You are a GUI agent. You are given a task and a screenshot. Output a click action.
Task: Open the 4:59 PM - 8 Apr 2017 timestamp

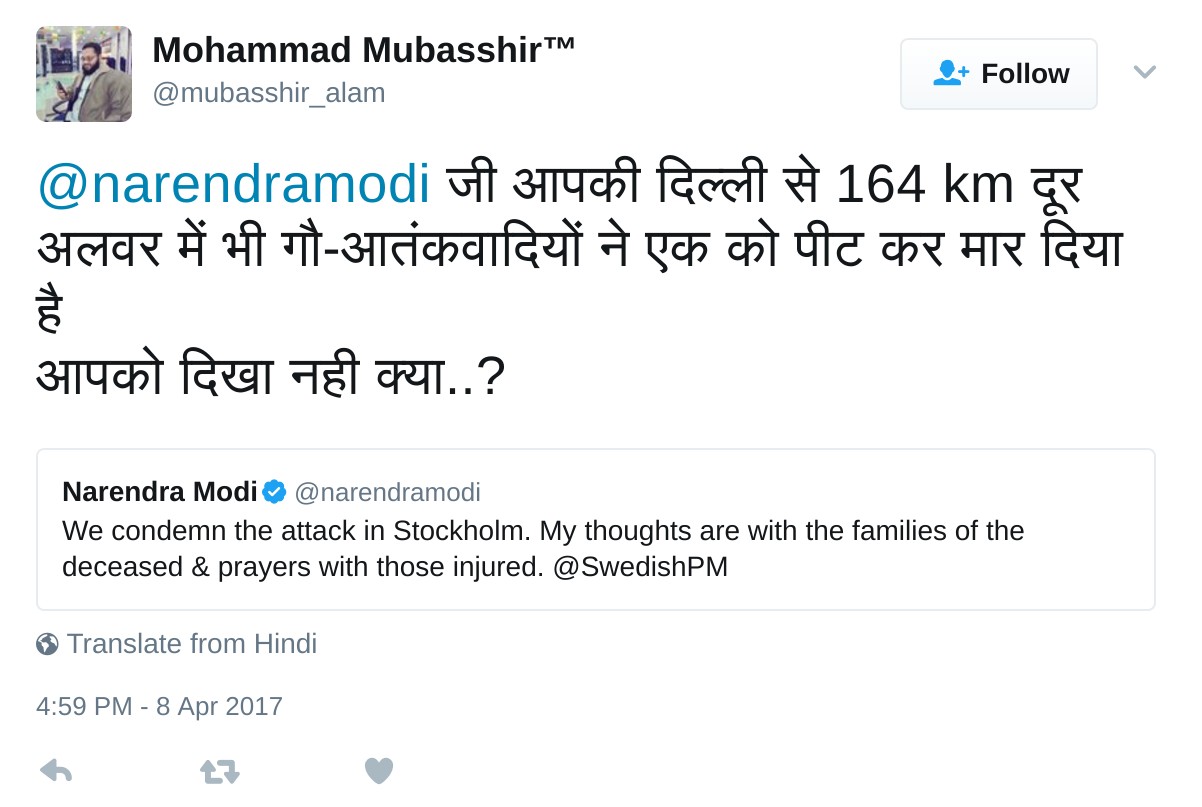tap(159, 706)
